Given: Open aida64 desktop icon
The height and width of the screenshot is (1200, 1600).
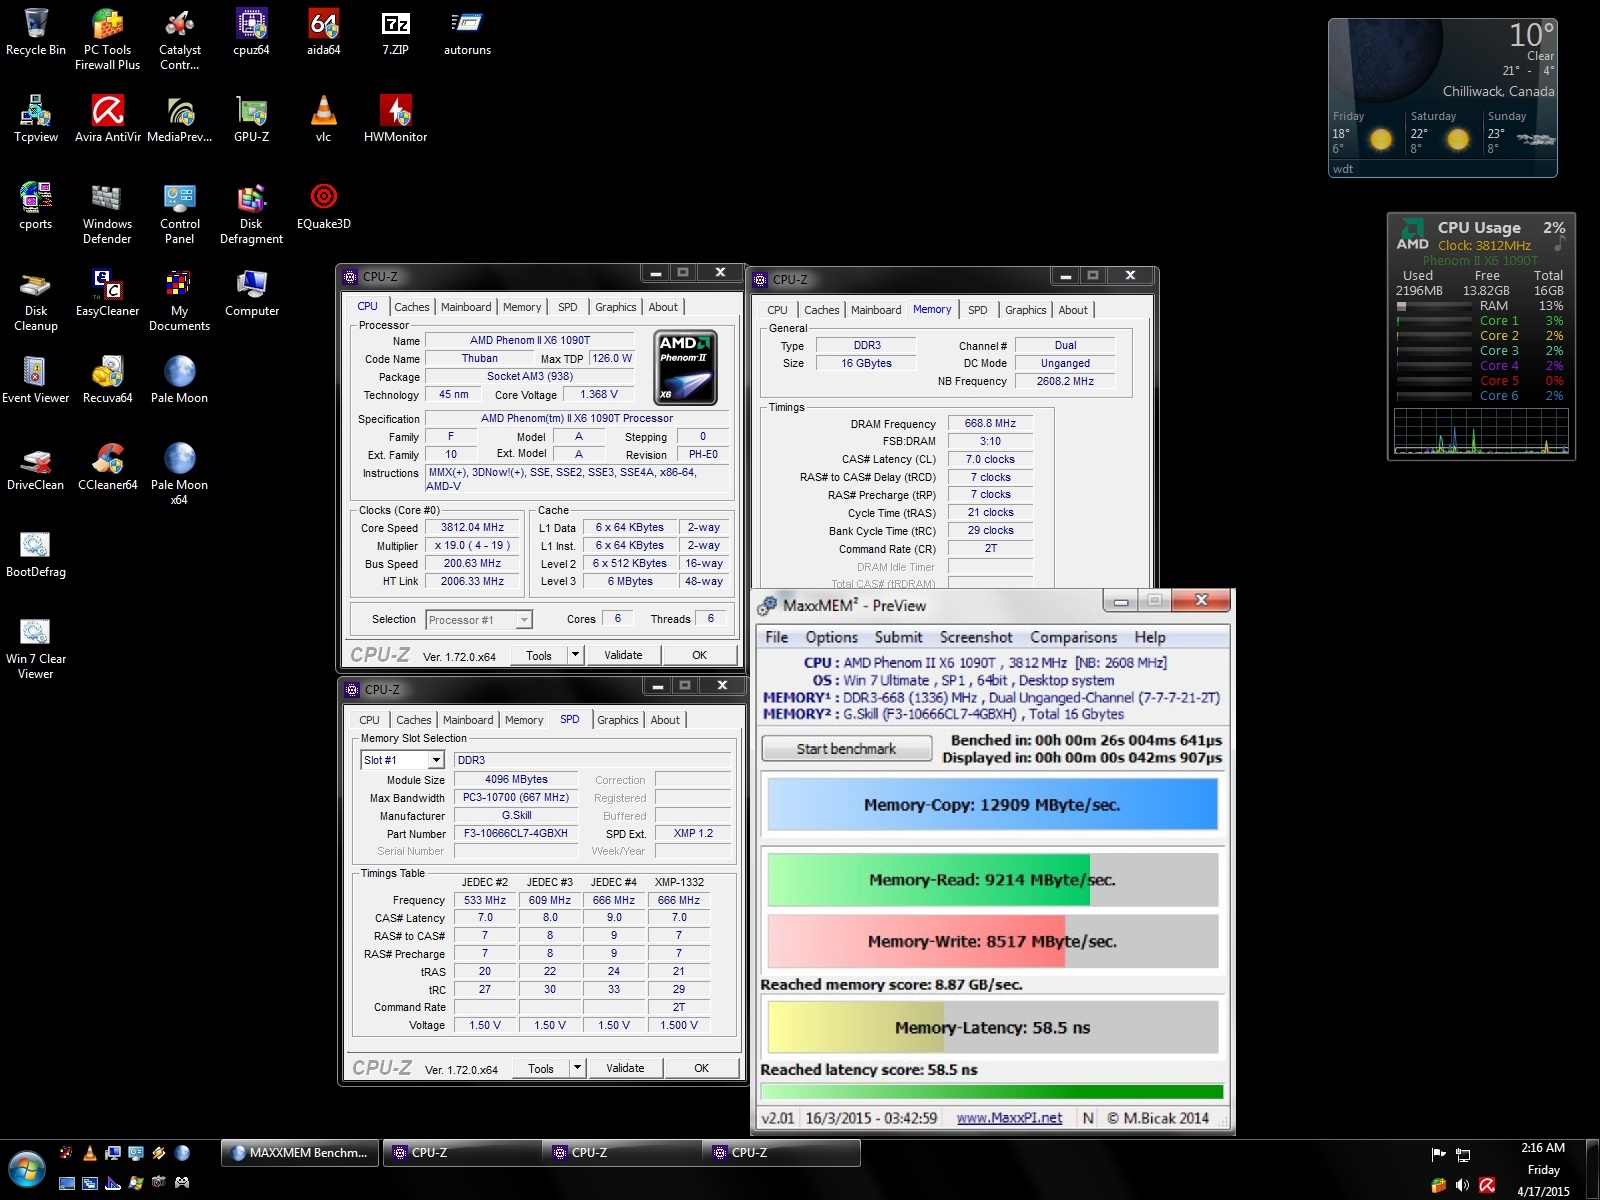Looking at the screenshot, I should coord(323,32).
